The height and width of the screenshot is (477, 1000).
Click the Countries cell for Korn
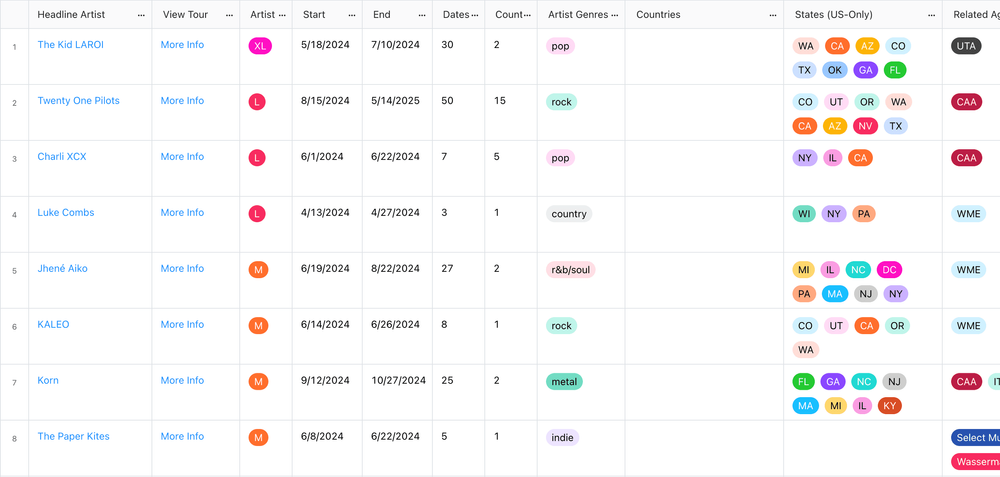click(x=704, y=392)
